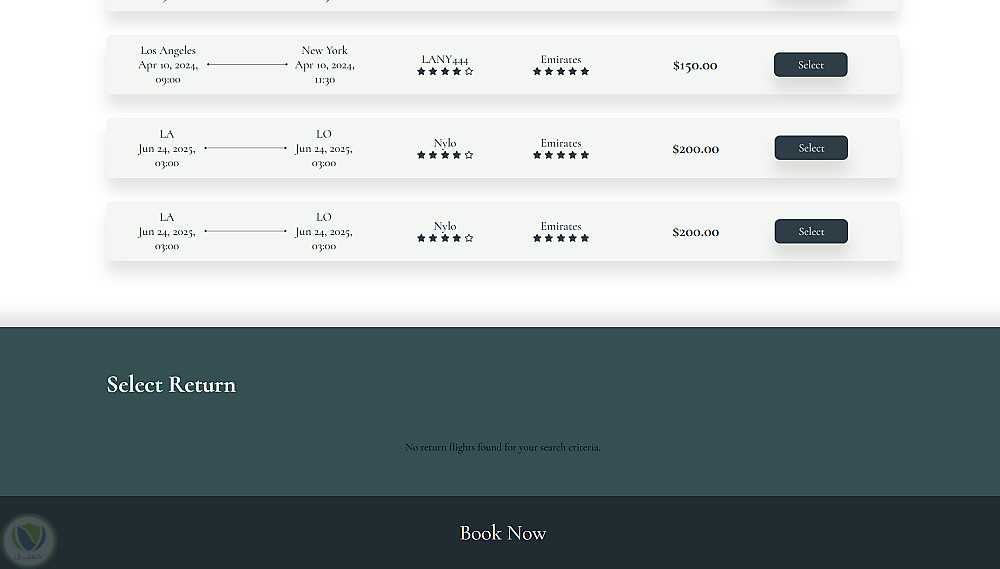
Task: Click the New York destination label
Action: [x=325, y=50]
